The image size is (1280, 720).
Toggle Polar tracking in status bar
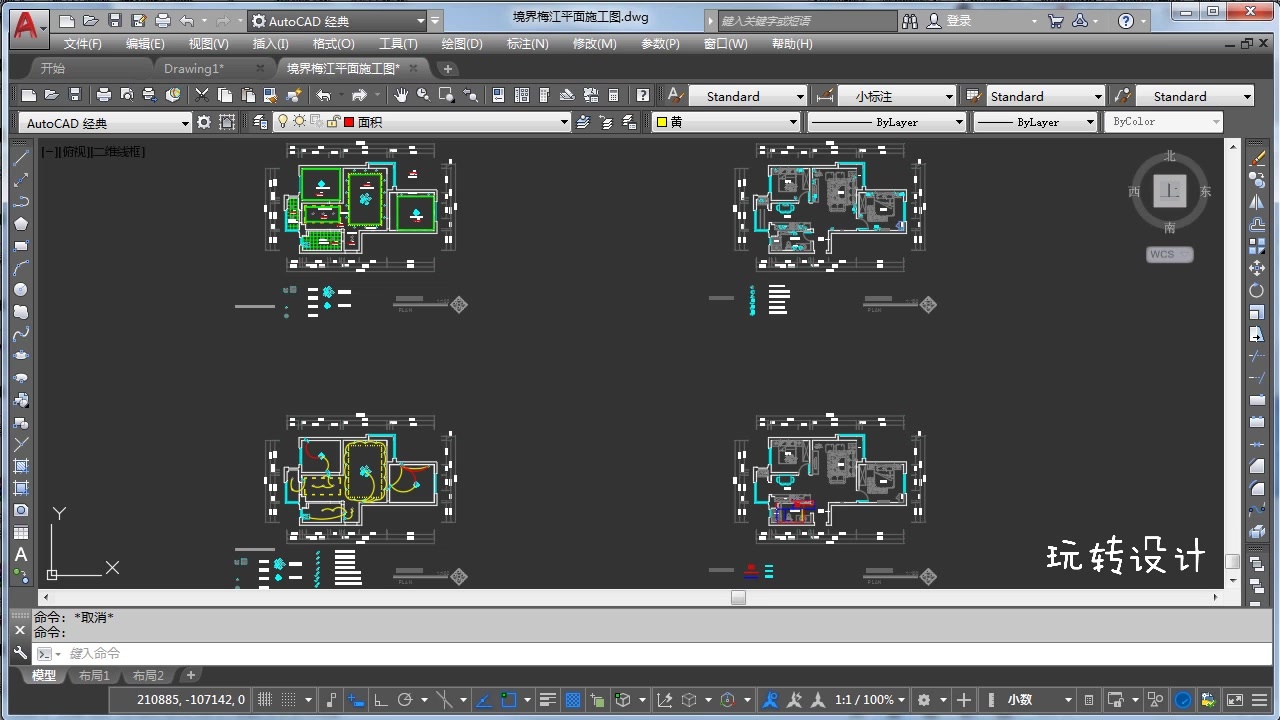[x=405, y=700]
